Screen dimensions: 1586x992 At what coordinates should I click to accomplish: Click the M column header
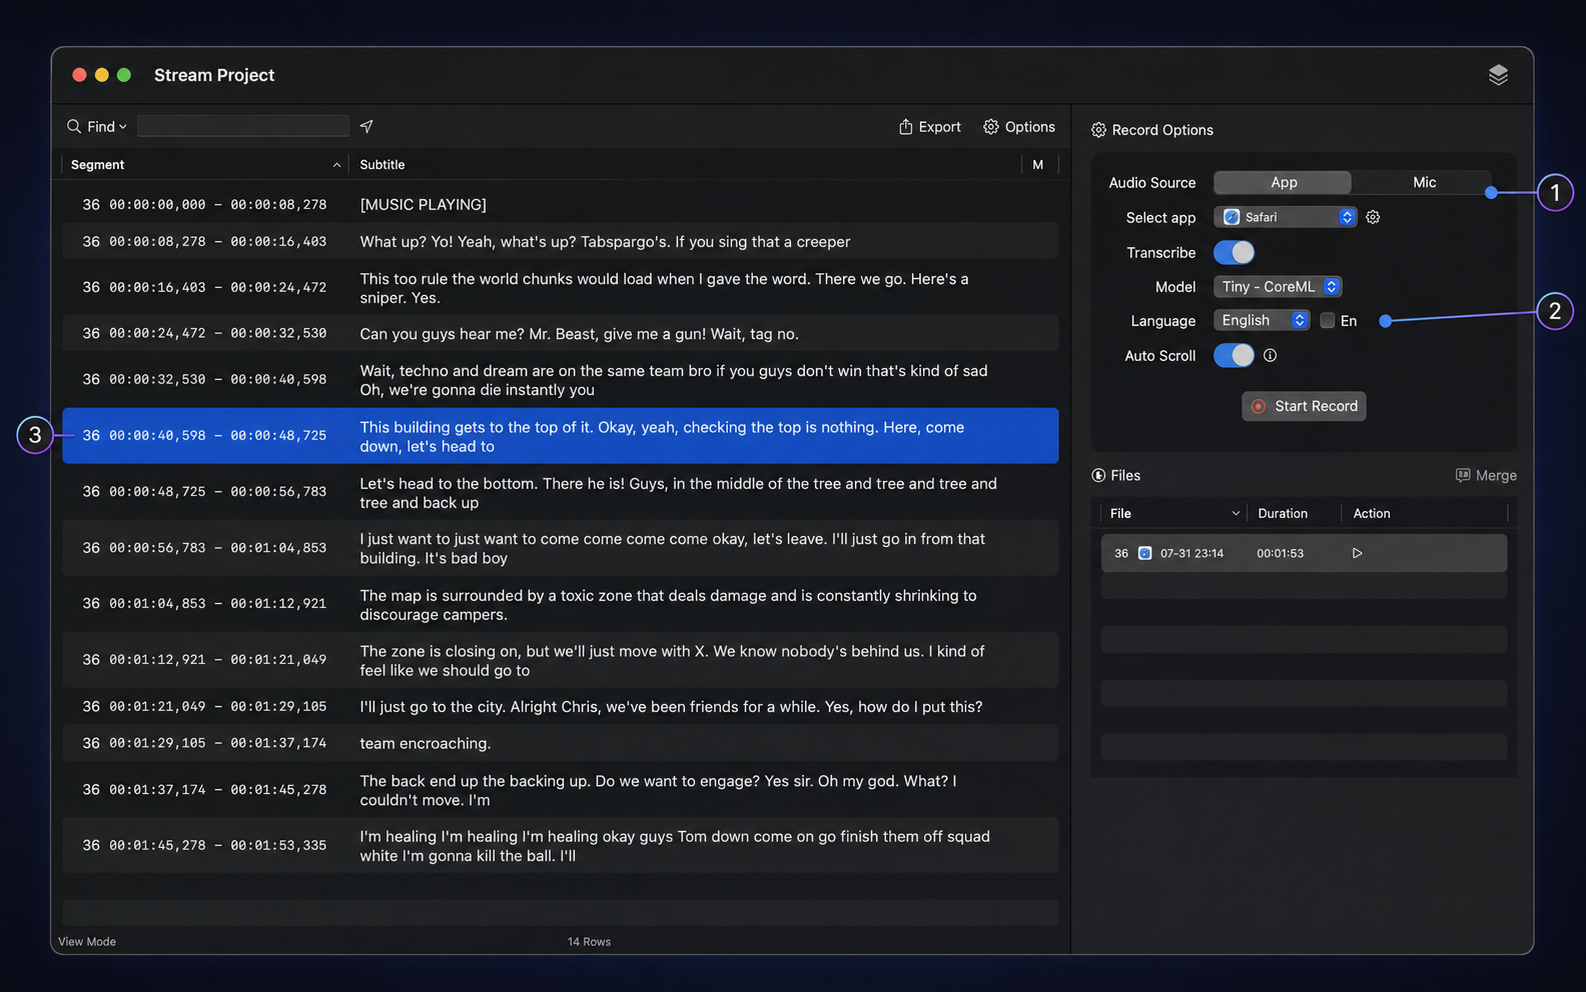(x=1038, y=164)
